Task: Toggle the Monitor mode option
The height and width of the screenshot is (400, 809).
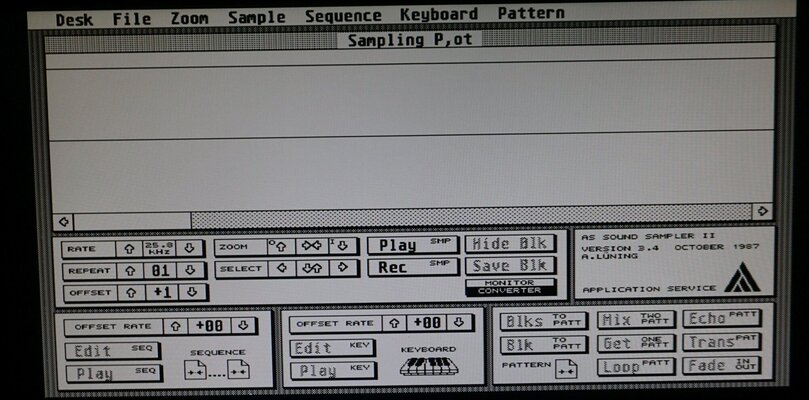Action: click(x=509, y=283)
